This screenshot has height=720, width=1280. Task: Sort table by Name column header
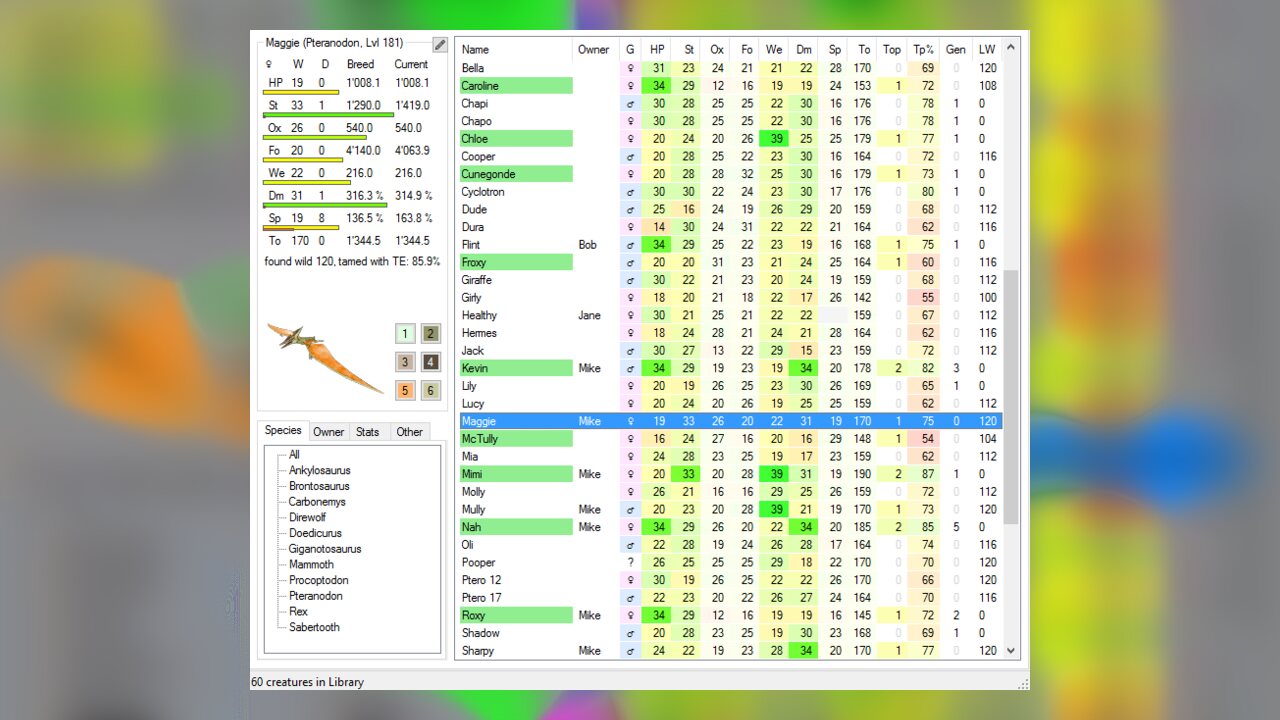(515, 49)
